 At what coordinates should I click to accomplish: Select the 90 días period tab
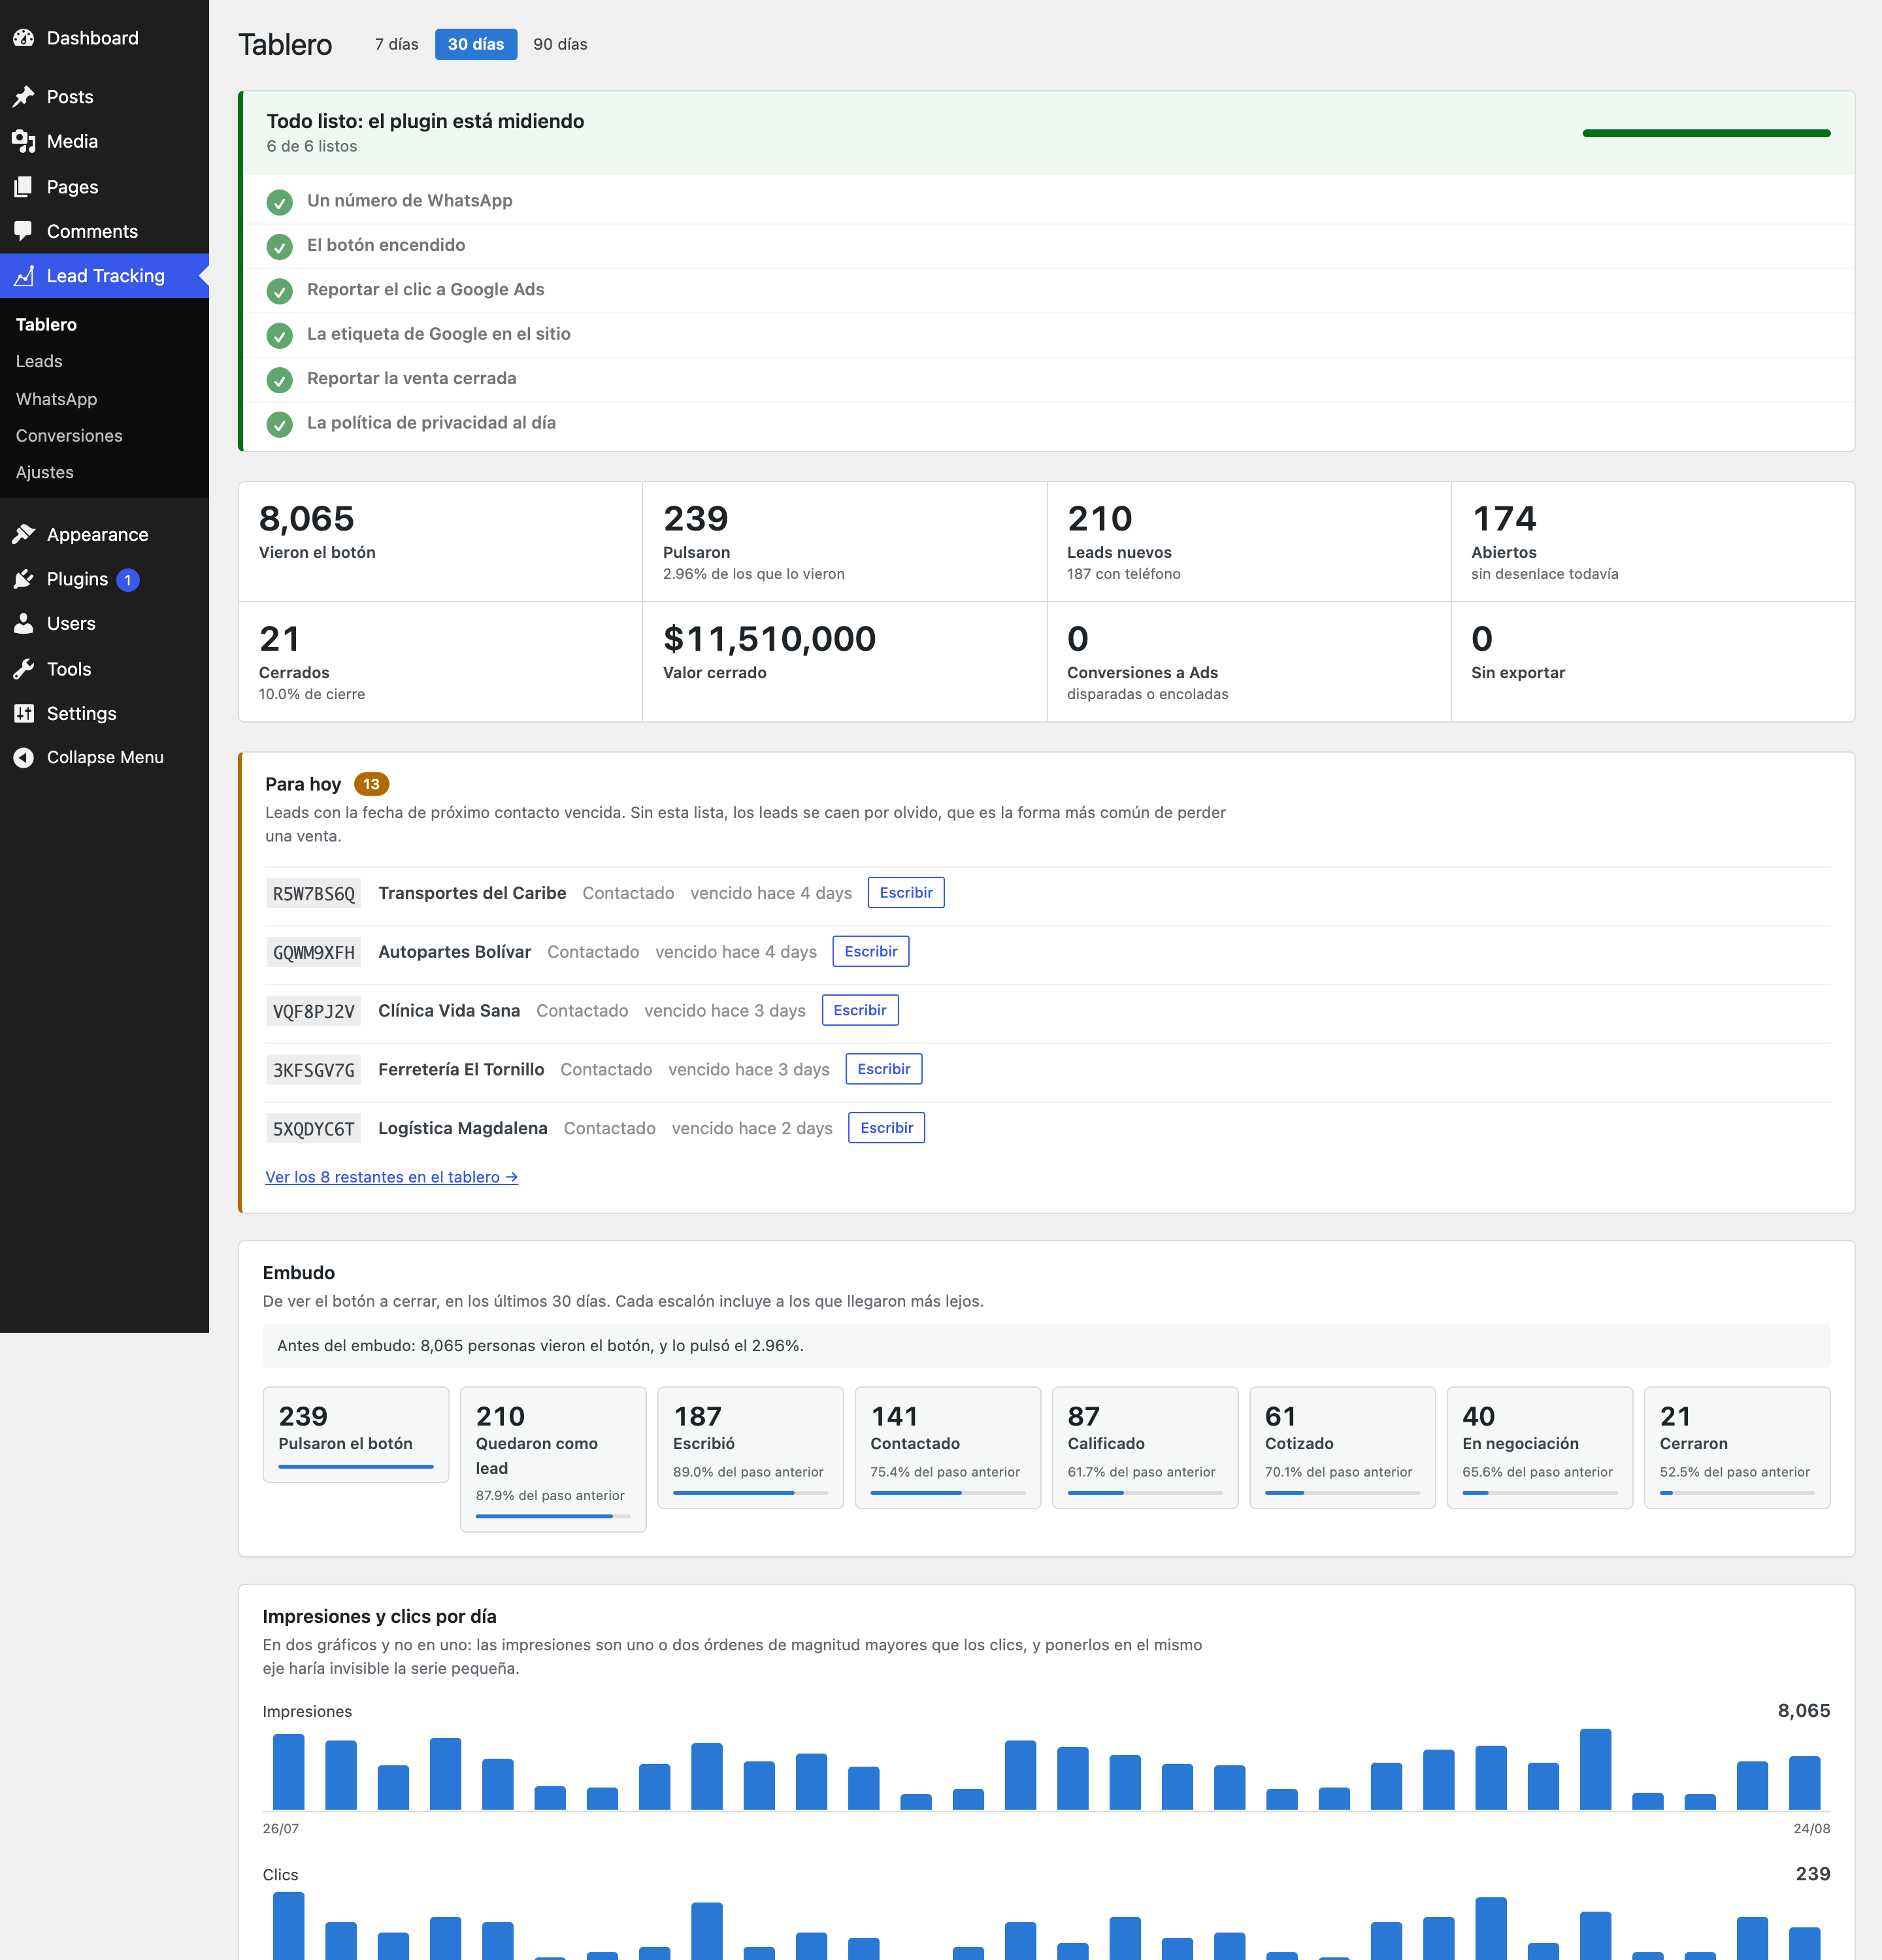coord(560,44)
